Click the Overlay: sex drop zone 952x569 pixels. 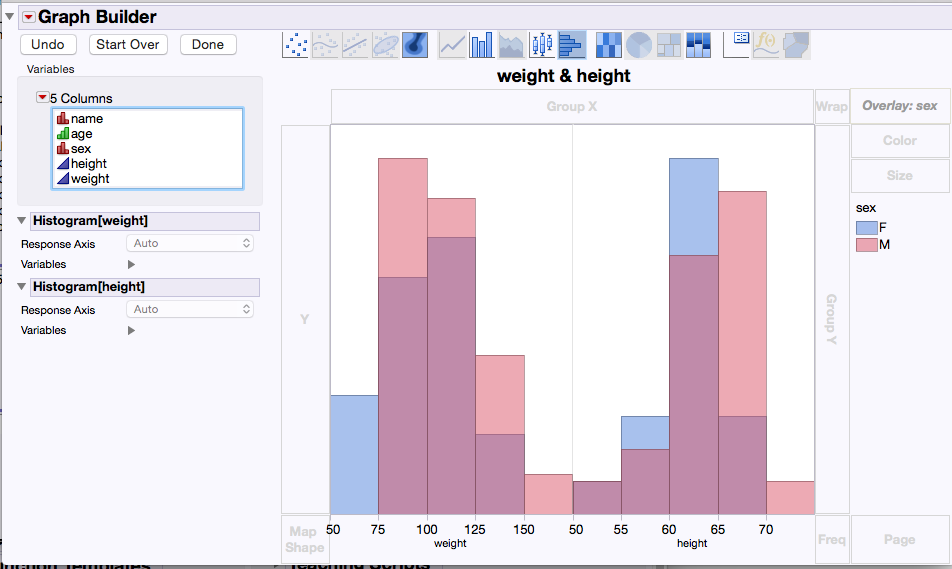(900, 106)
